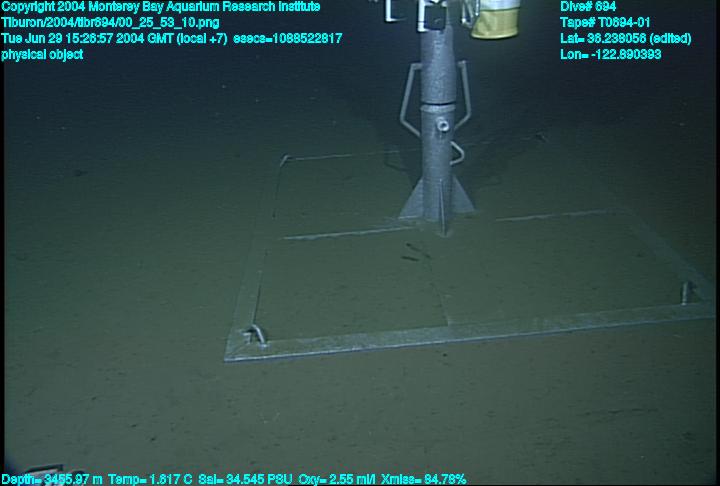Select the esecs=1088522817 value
Screen dimensions: 720x486
tap(288, 39)
